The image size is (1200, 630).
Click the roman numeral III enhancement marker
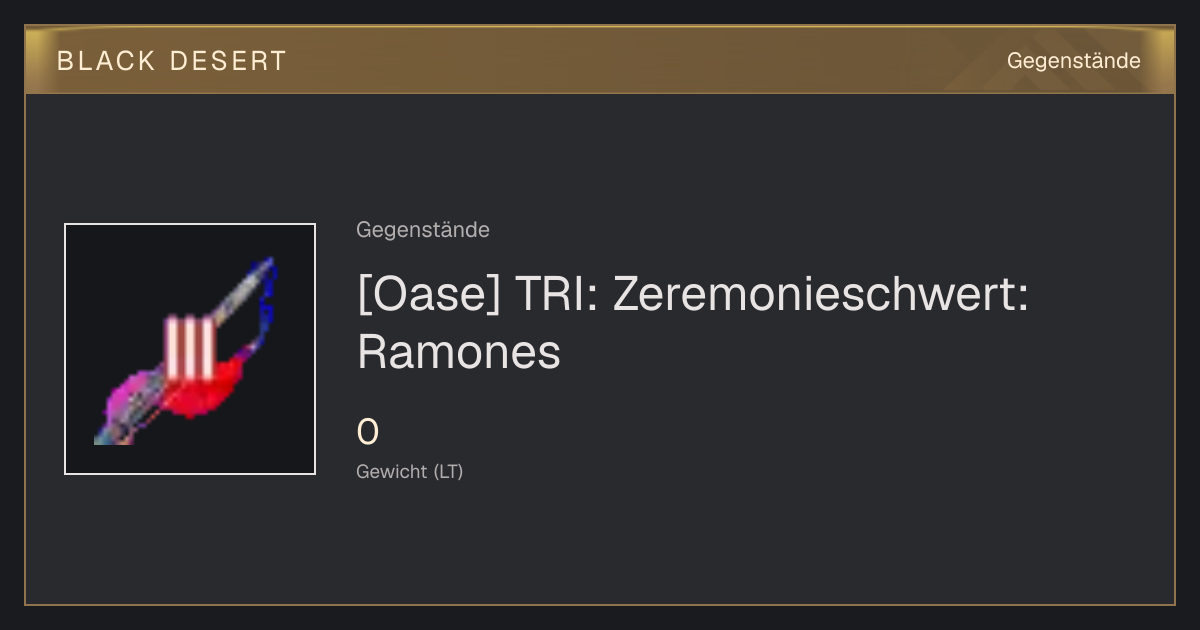191,348
